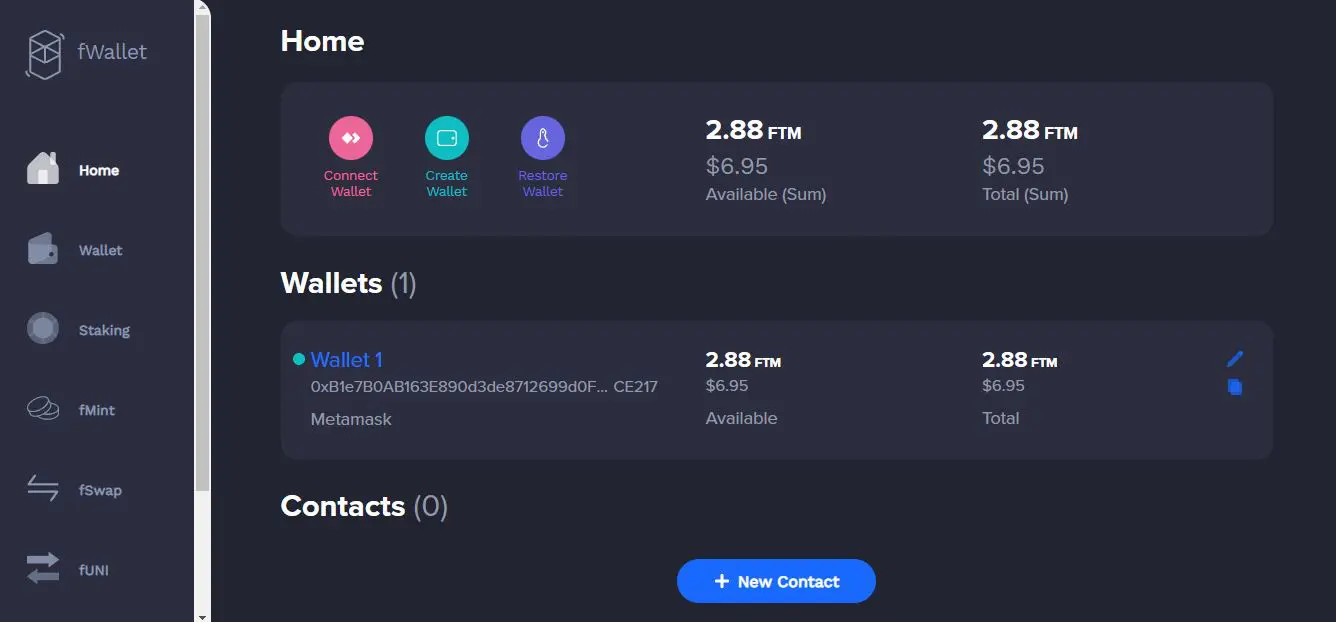Click the Wallets (1) heading
The height and width of the screenshot is (622, 1336).
(x=348, y=283)
